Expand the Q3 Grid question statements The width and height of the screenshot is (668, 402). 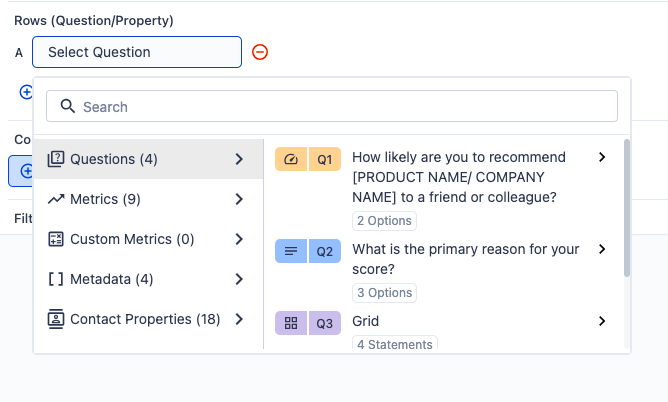[602, 321]
